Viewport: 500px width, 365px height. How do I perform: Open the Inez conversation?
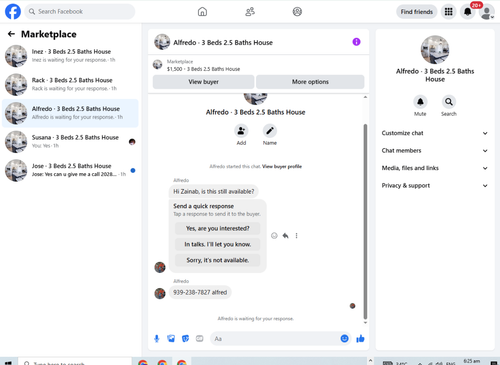click(70, 56)
